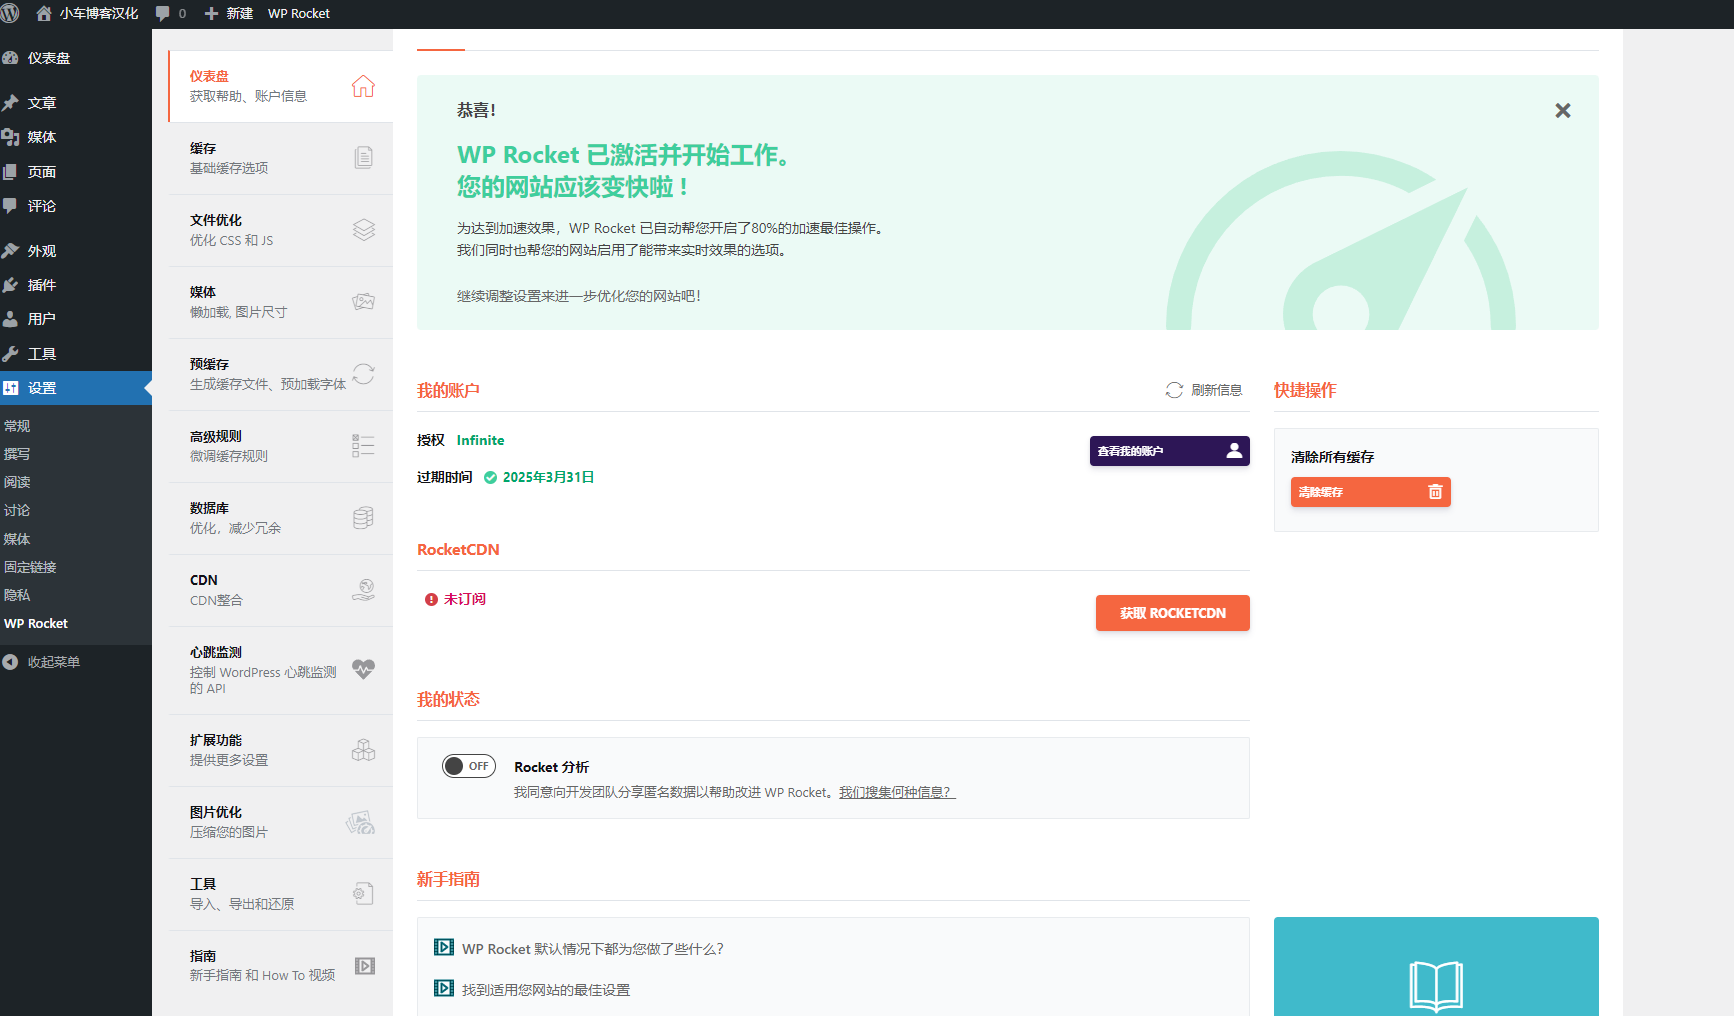Go to 仪表盘 in WordPress sidebar

[x=76, y=58]
